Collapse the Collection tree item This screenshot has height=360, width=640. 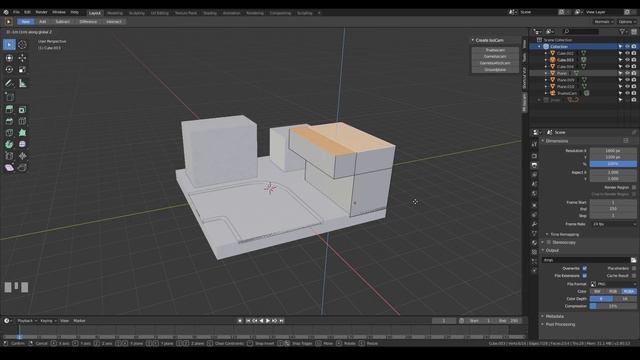pos(539,47)
